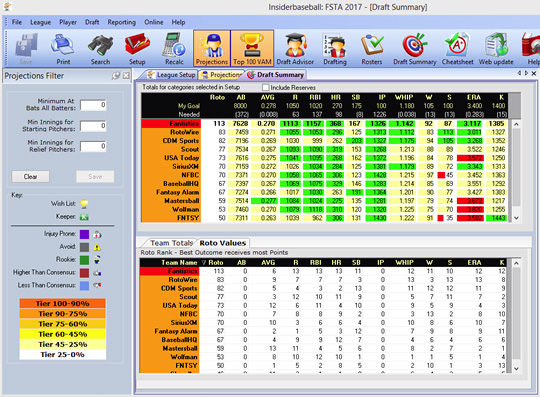The height and width of the screenshot is (397, 540).
Task: Select FNTSY row in Roto Values table
Action: coord(324,365)
